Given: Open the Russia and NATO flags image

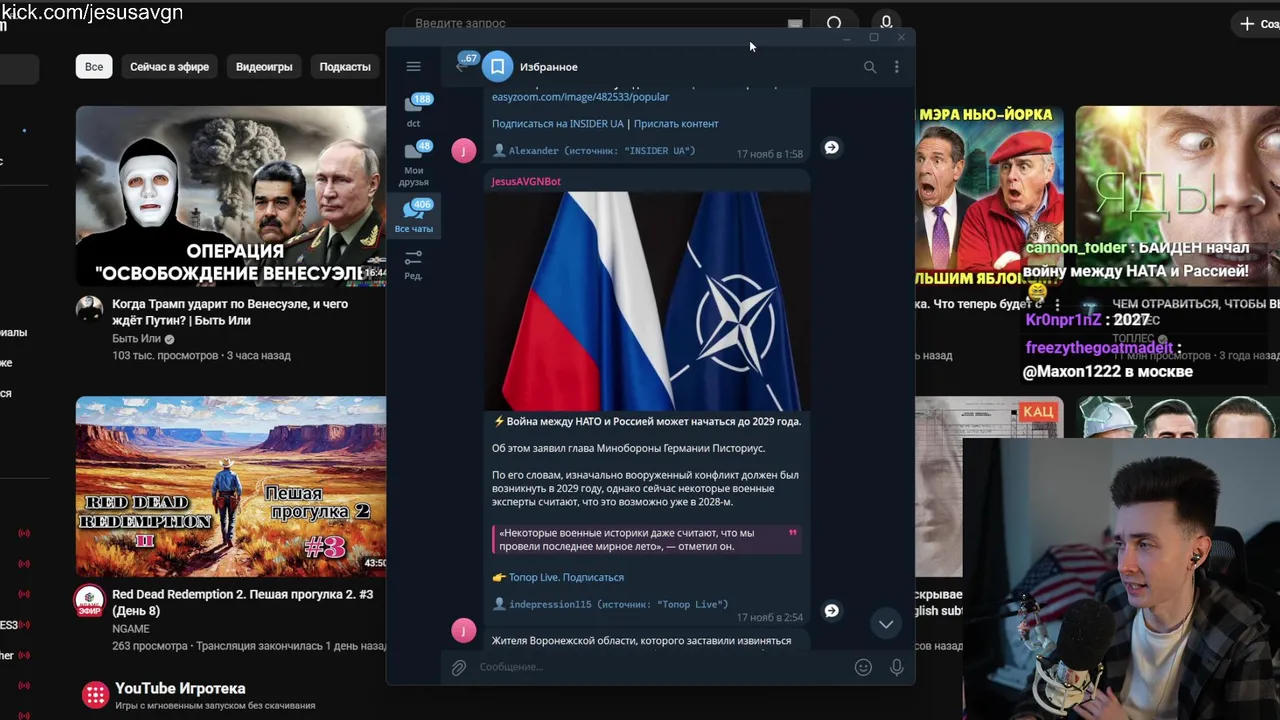Looking at the screenshot, I should (646, 301).
